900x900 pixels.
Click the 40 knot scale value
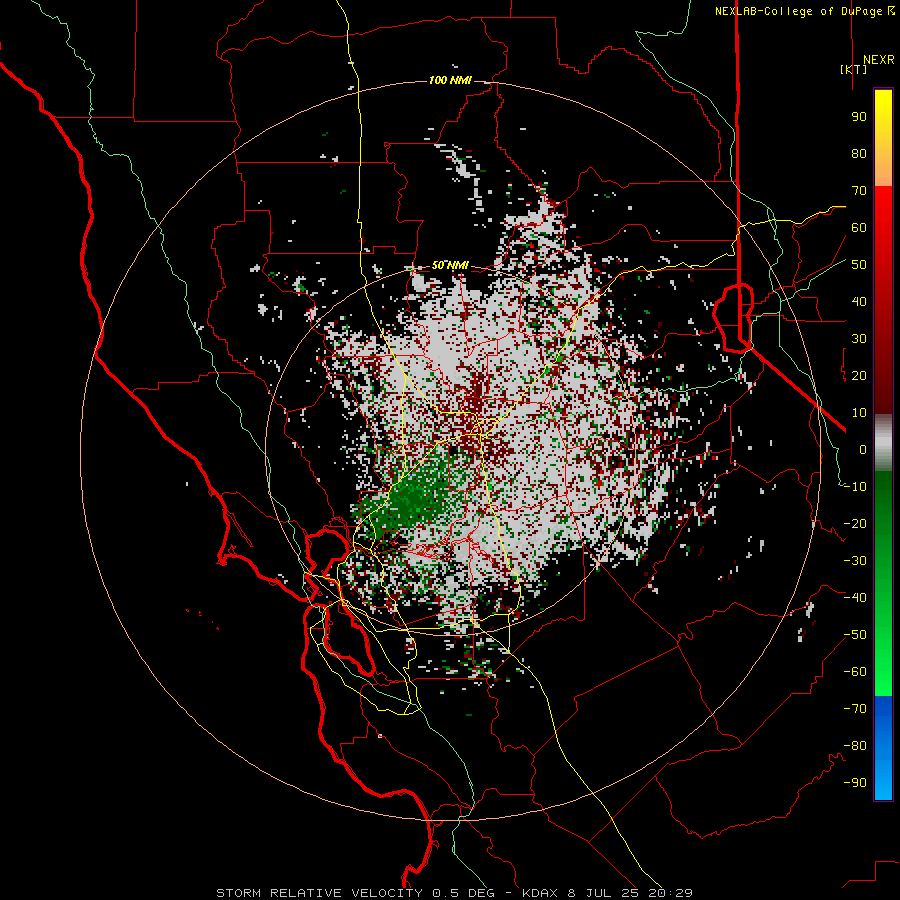tap(859, 302)
